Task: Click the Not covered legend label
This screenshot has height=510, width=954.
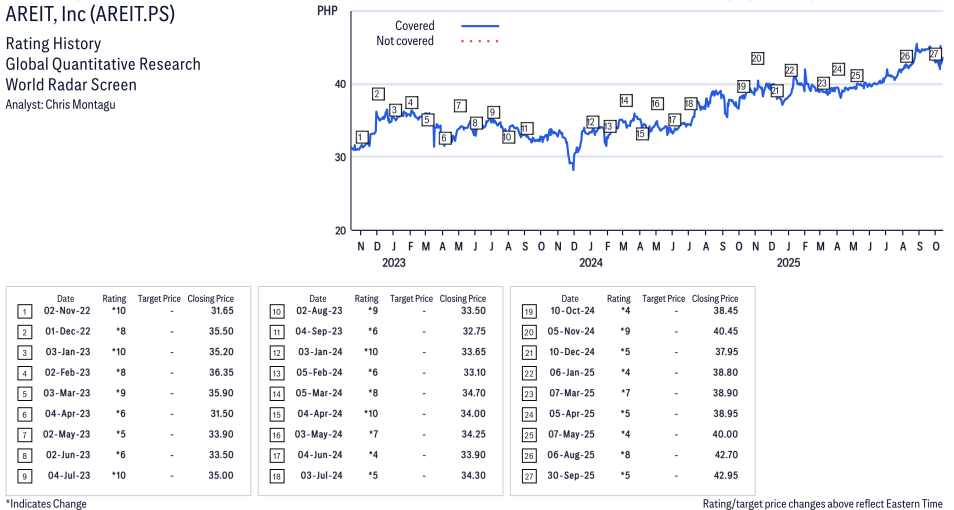Action: point(405,41)
